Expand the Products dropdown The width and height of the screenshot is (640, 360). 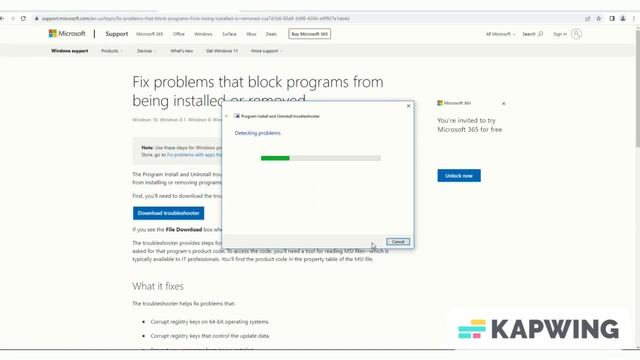(x=112, y=51)
